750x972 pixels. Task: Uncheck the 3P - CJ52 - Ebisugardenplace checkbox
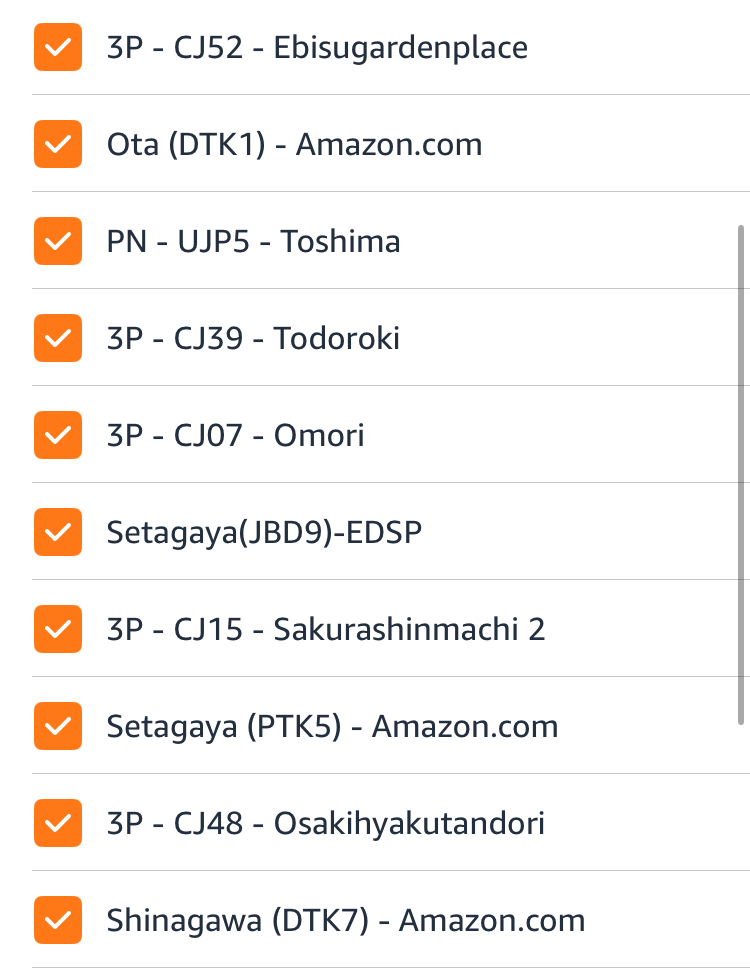pyautogui.click(x=57, y=47)
